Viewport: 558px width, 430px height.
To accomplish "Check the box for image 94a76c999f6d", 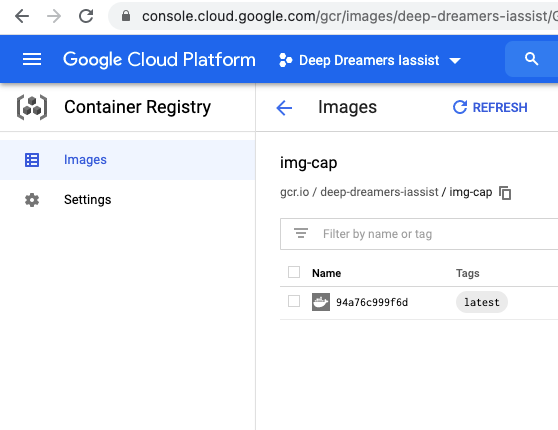I will 294,301.
